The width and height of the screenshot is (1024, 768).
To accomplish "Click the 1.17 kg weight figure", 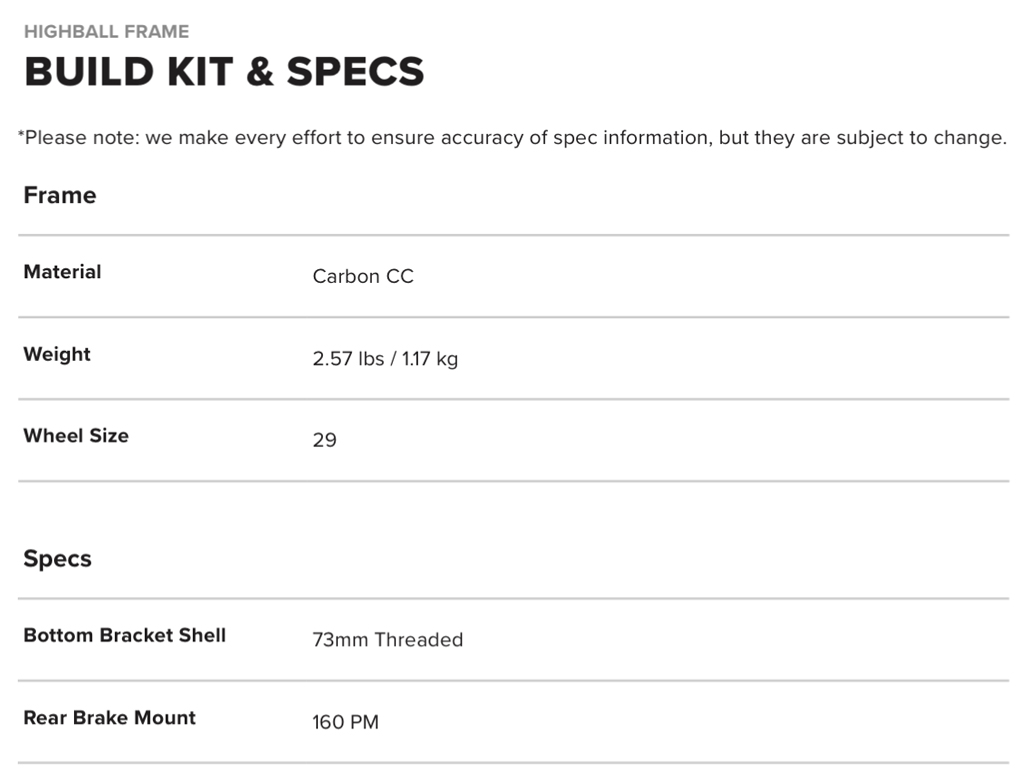I will point(430,358).
